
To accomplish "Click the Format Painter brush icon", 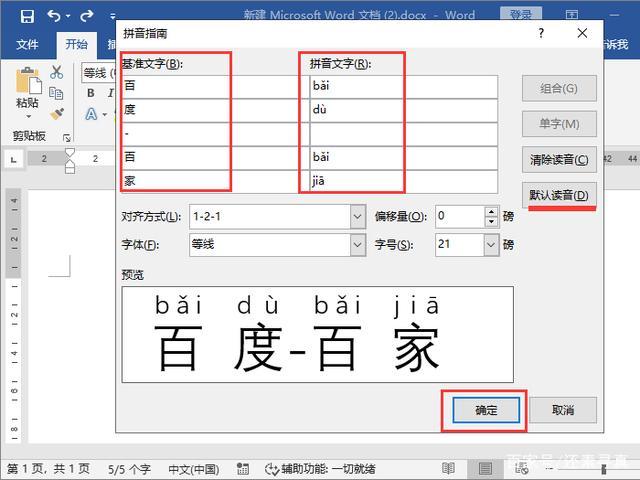I will (57, 114).
